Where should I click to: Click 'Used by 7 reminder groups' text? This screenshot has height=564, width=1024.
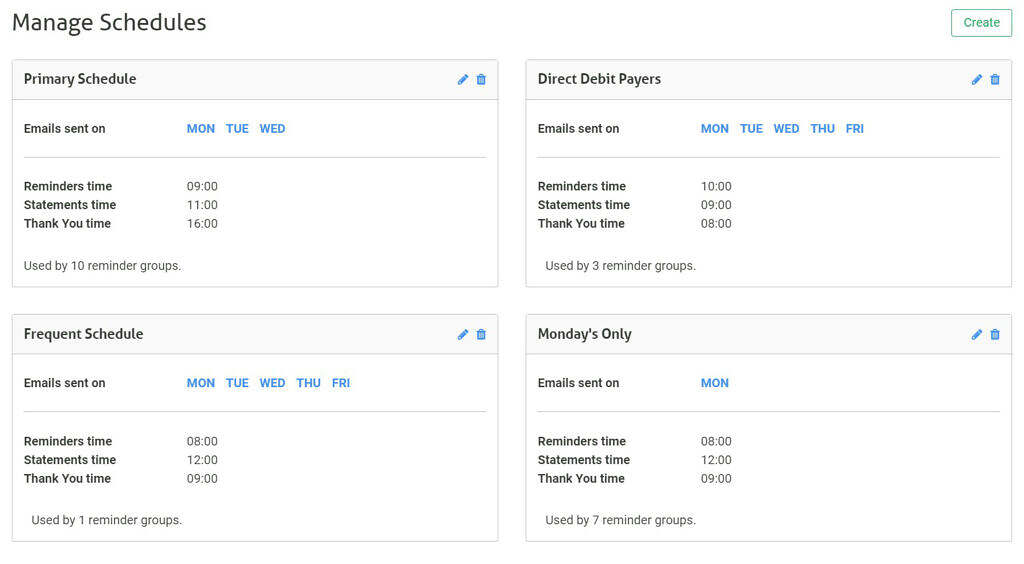(x=620, y=520)
